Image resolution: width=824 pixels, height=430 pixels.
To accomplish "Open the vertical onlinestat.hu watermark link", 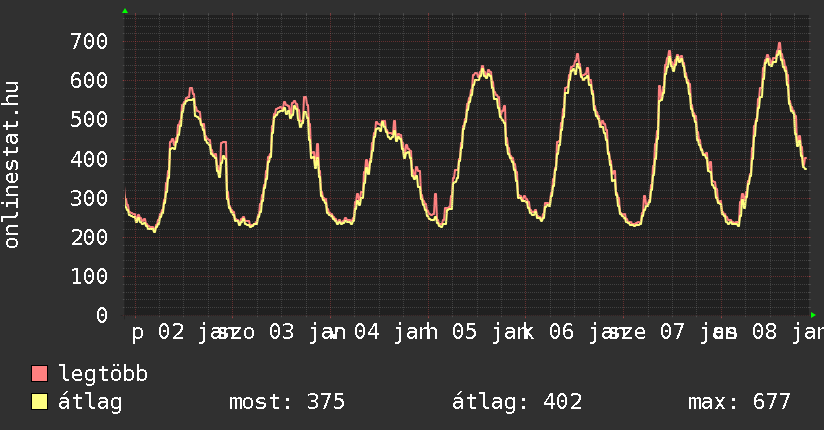I will (12, 165).
